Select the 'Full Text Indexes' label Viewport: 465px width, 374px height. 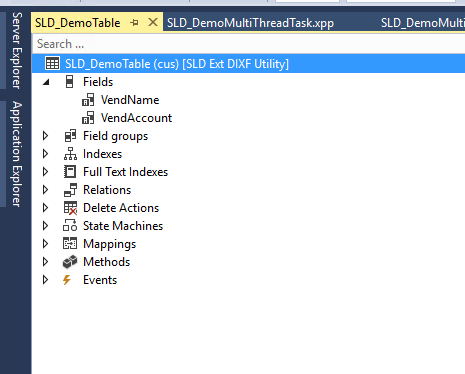click(x=125, y=172)
